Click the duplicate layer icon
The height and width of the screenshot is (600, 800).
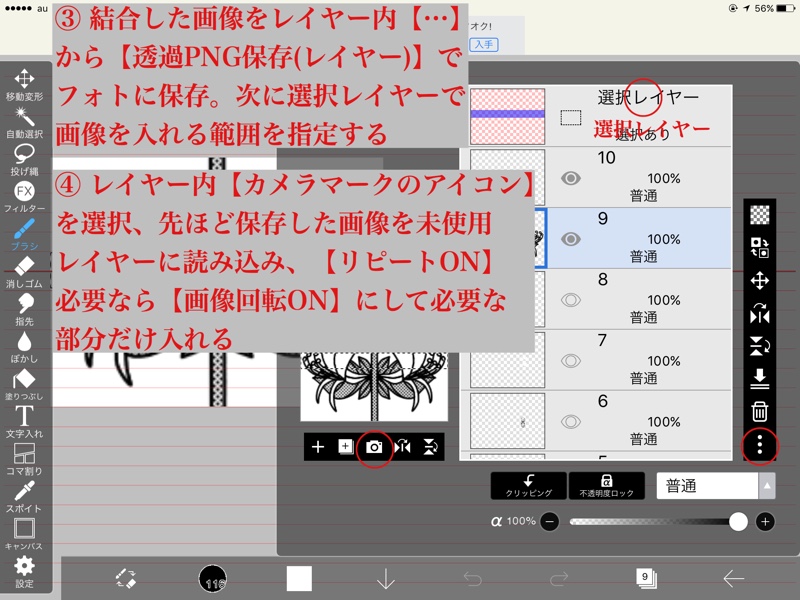pyautogui.click(x=345, y=447)
